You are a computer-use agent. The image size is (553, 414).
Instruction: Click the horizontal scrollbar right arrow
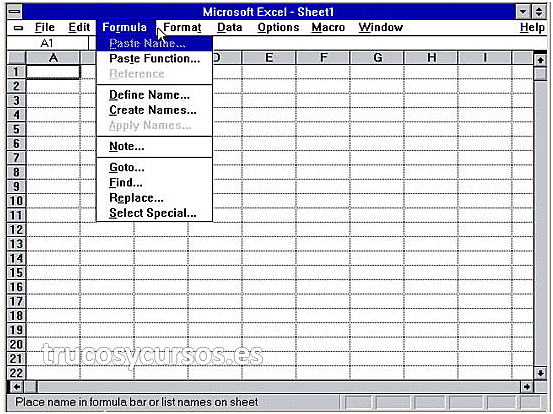click(x=527, y=387)
